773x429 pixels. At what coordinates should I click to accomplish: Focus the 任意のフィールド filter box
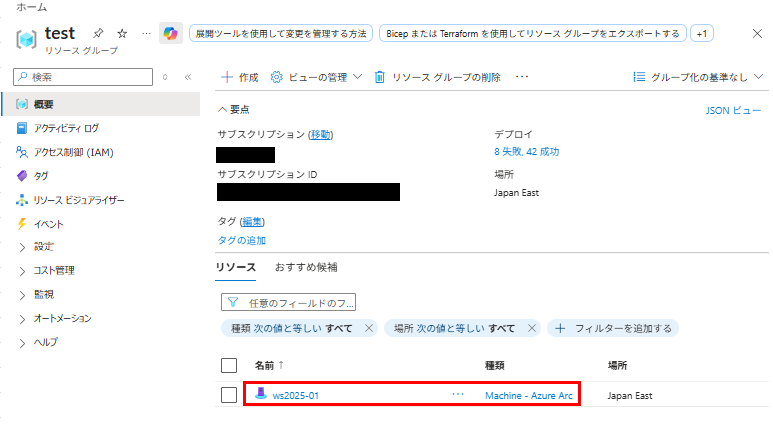pos(288,302)
